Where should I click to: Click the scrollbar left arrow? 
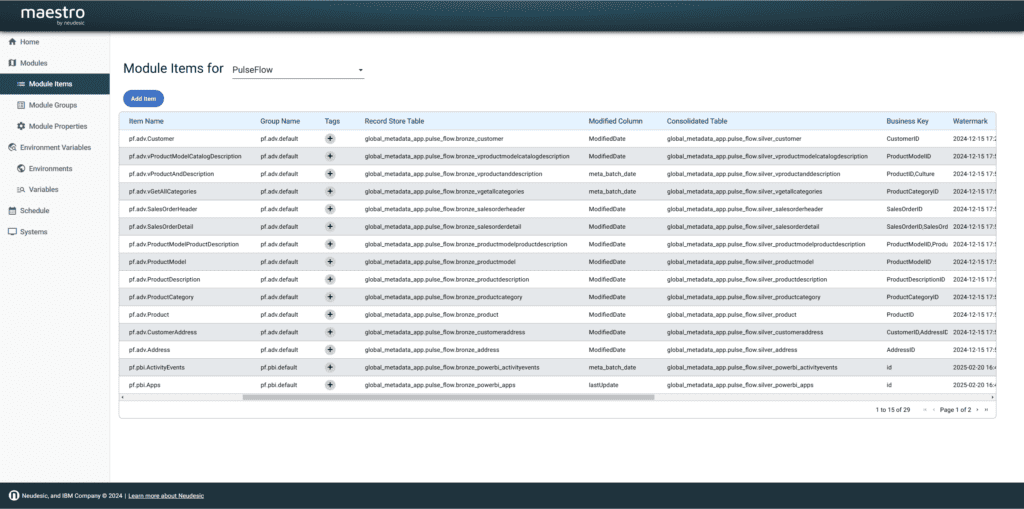click(x=122, y=397)
